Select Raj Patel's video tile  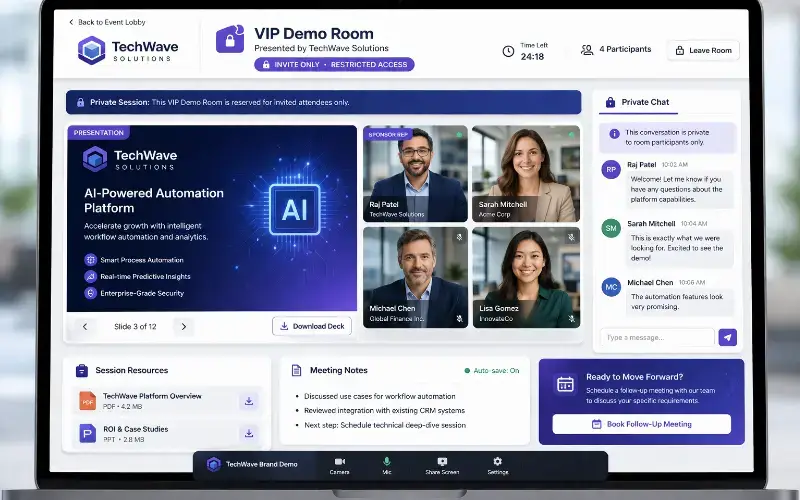[x=415, y=173]
